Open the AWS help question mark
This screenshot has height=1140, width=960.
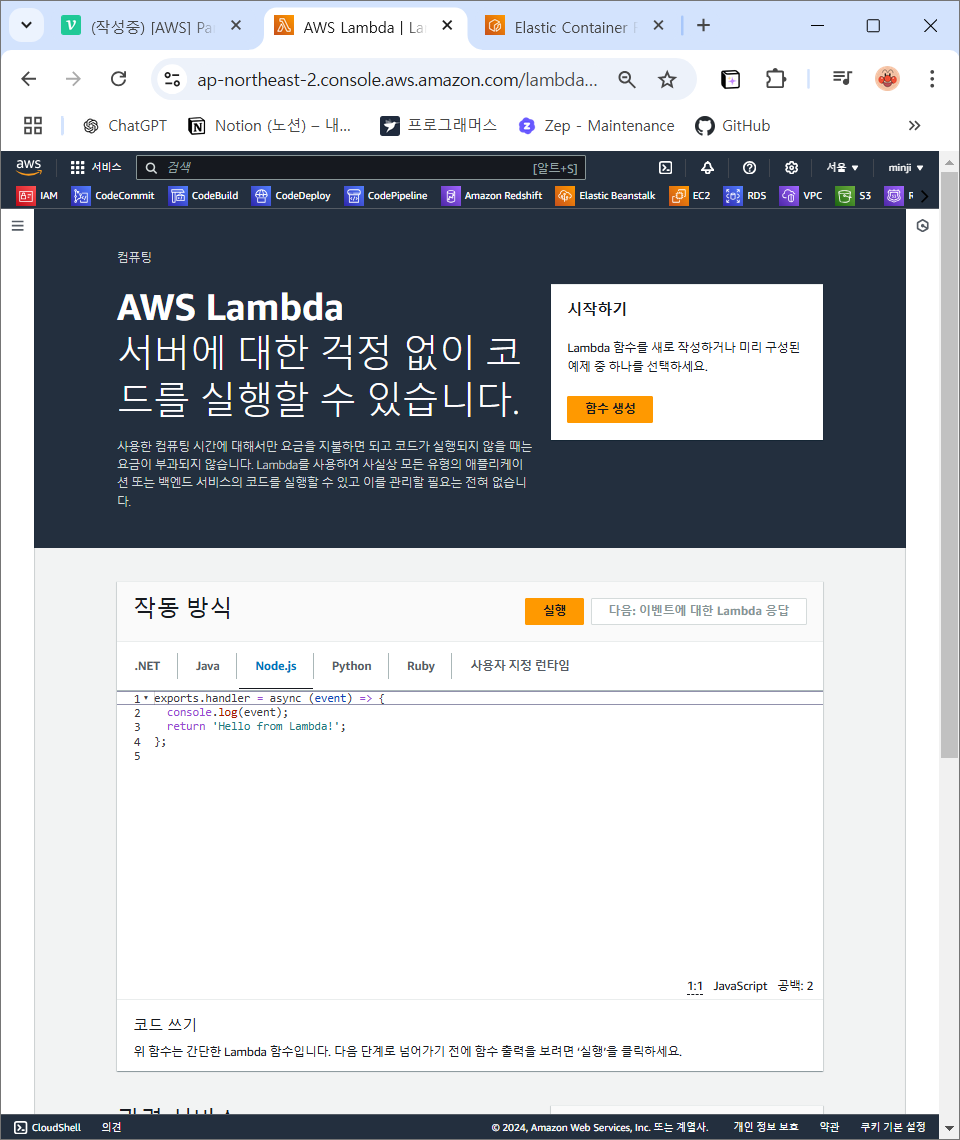749,167
